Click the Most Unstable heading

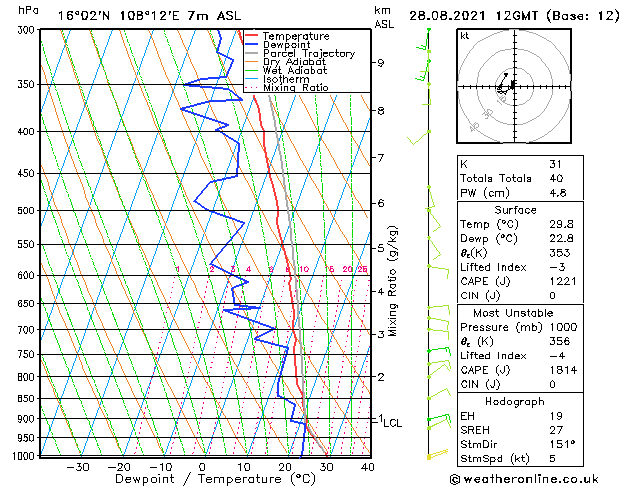coord(513,313)
